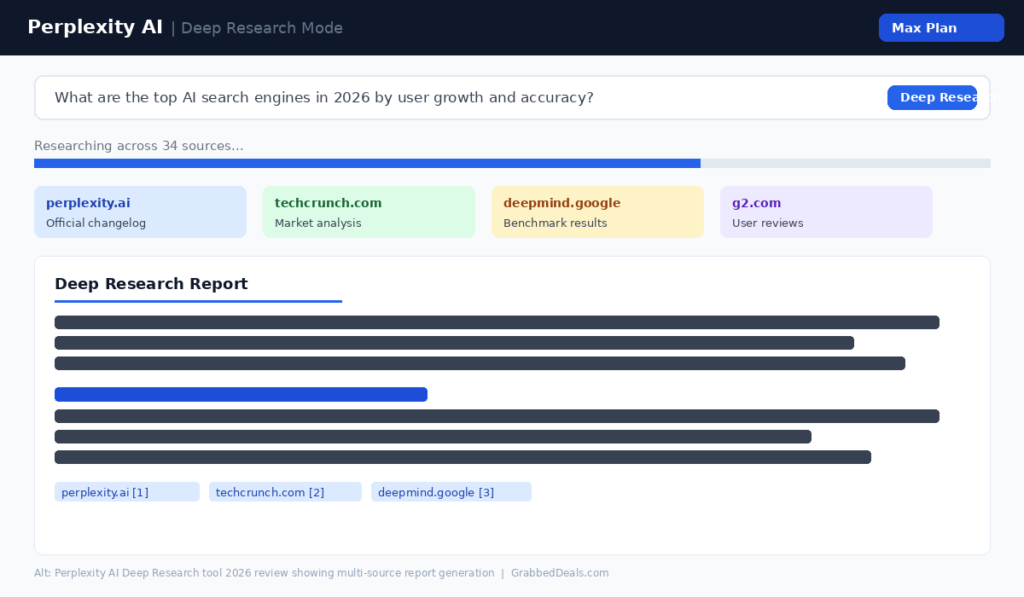The height and width of the screenshot is (597, 1024).
Task: Open the techcrunch.com Market analysis source card
Action: pos(369,212)
